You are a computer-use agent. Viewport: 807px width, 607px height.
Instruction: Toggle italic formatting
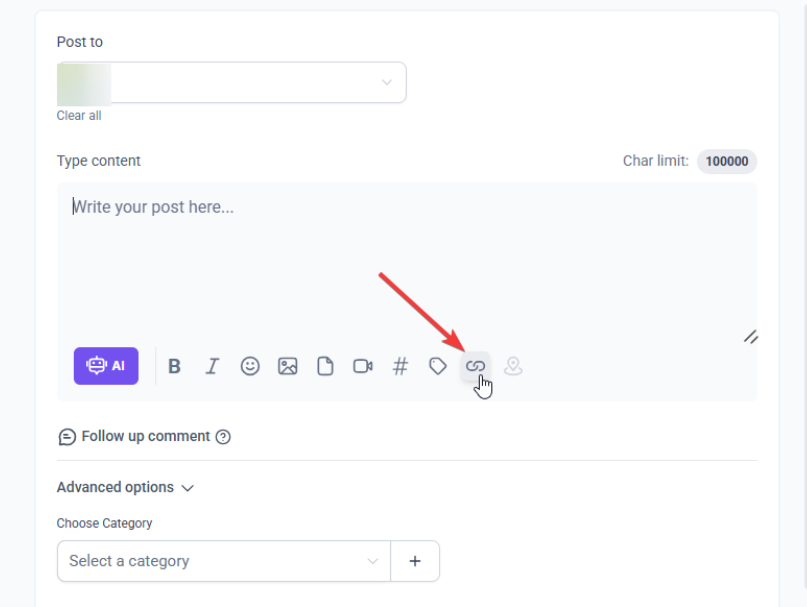point(212,366)
